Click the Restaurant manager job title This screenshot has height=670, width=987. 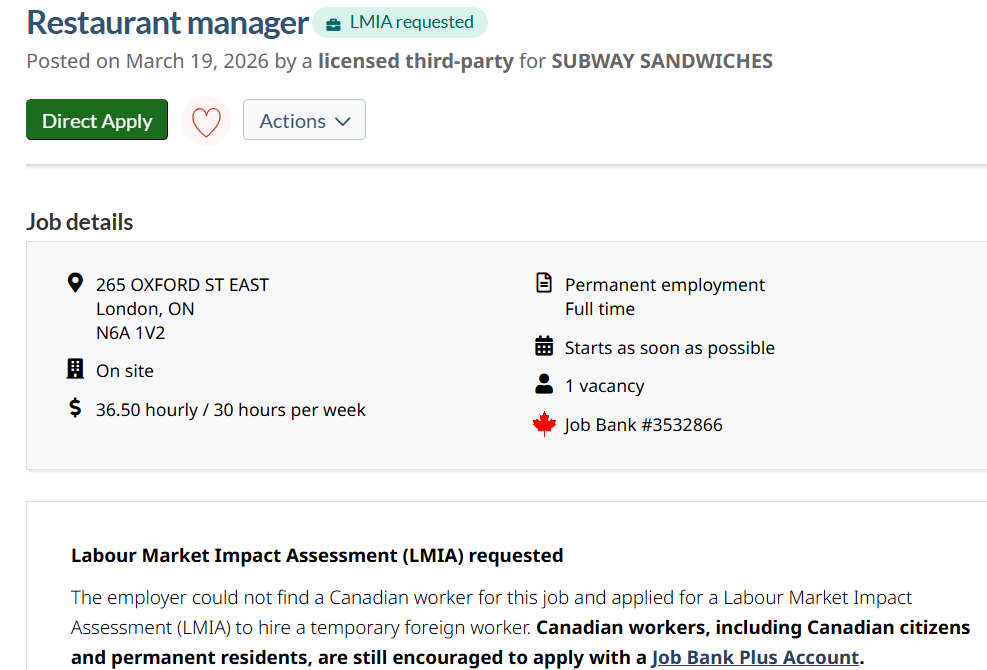point(167,22)
